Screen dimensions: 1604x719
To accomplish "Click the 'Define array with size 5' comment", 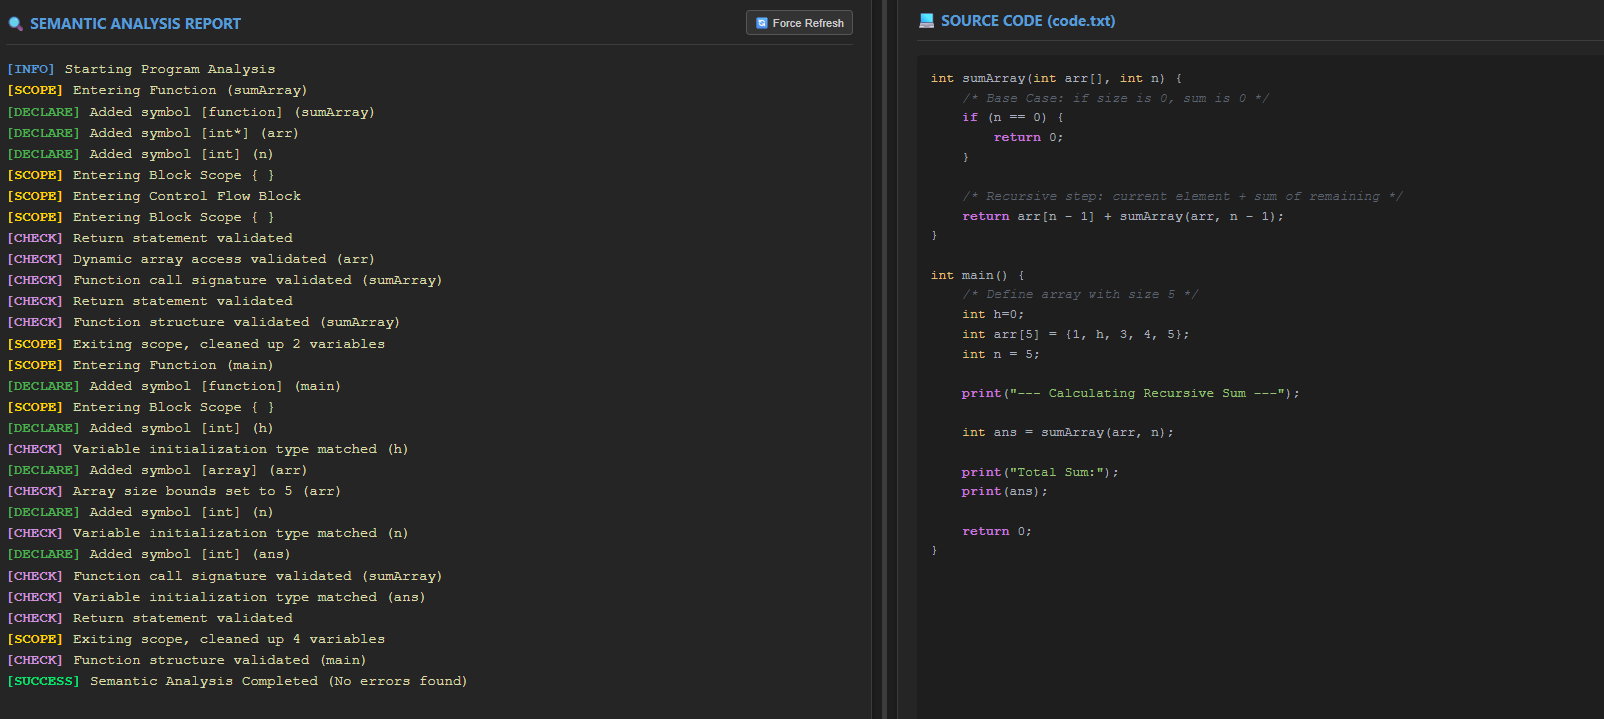I will tap(1080, 294).
